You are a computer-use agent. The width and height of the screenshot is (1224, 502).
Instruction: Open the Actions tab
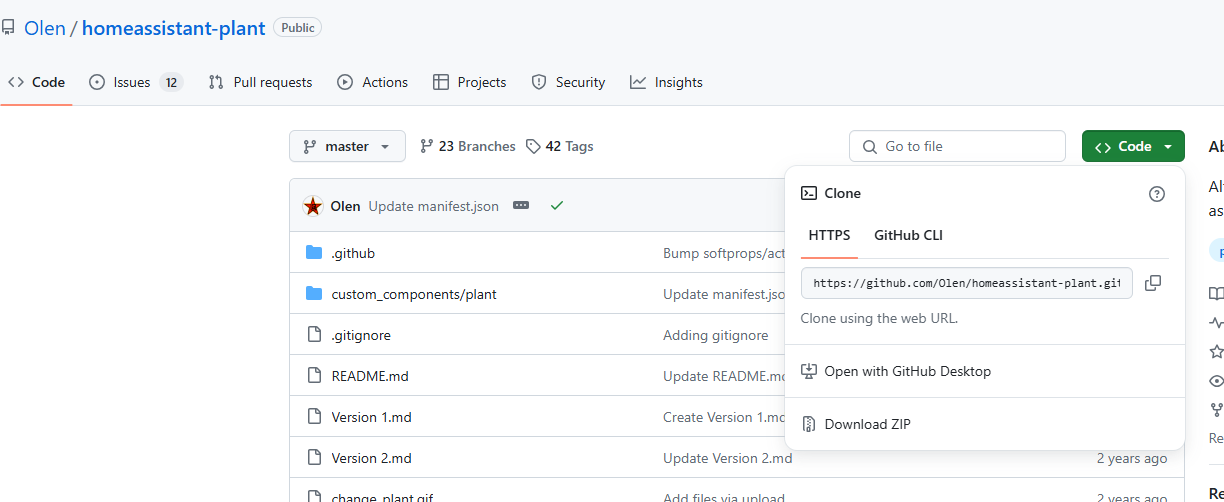click(x=373, y=82)
